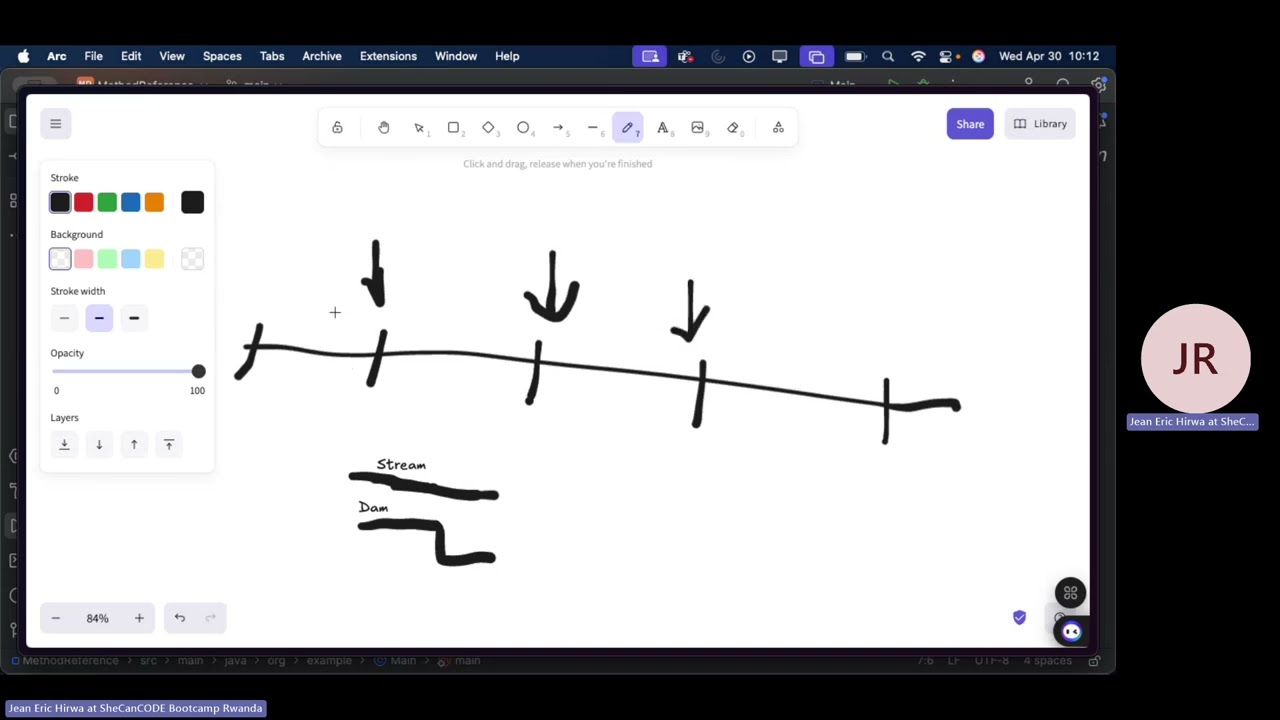
Task: Open the File menu
Action: 93,56
